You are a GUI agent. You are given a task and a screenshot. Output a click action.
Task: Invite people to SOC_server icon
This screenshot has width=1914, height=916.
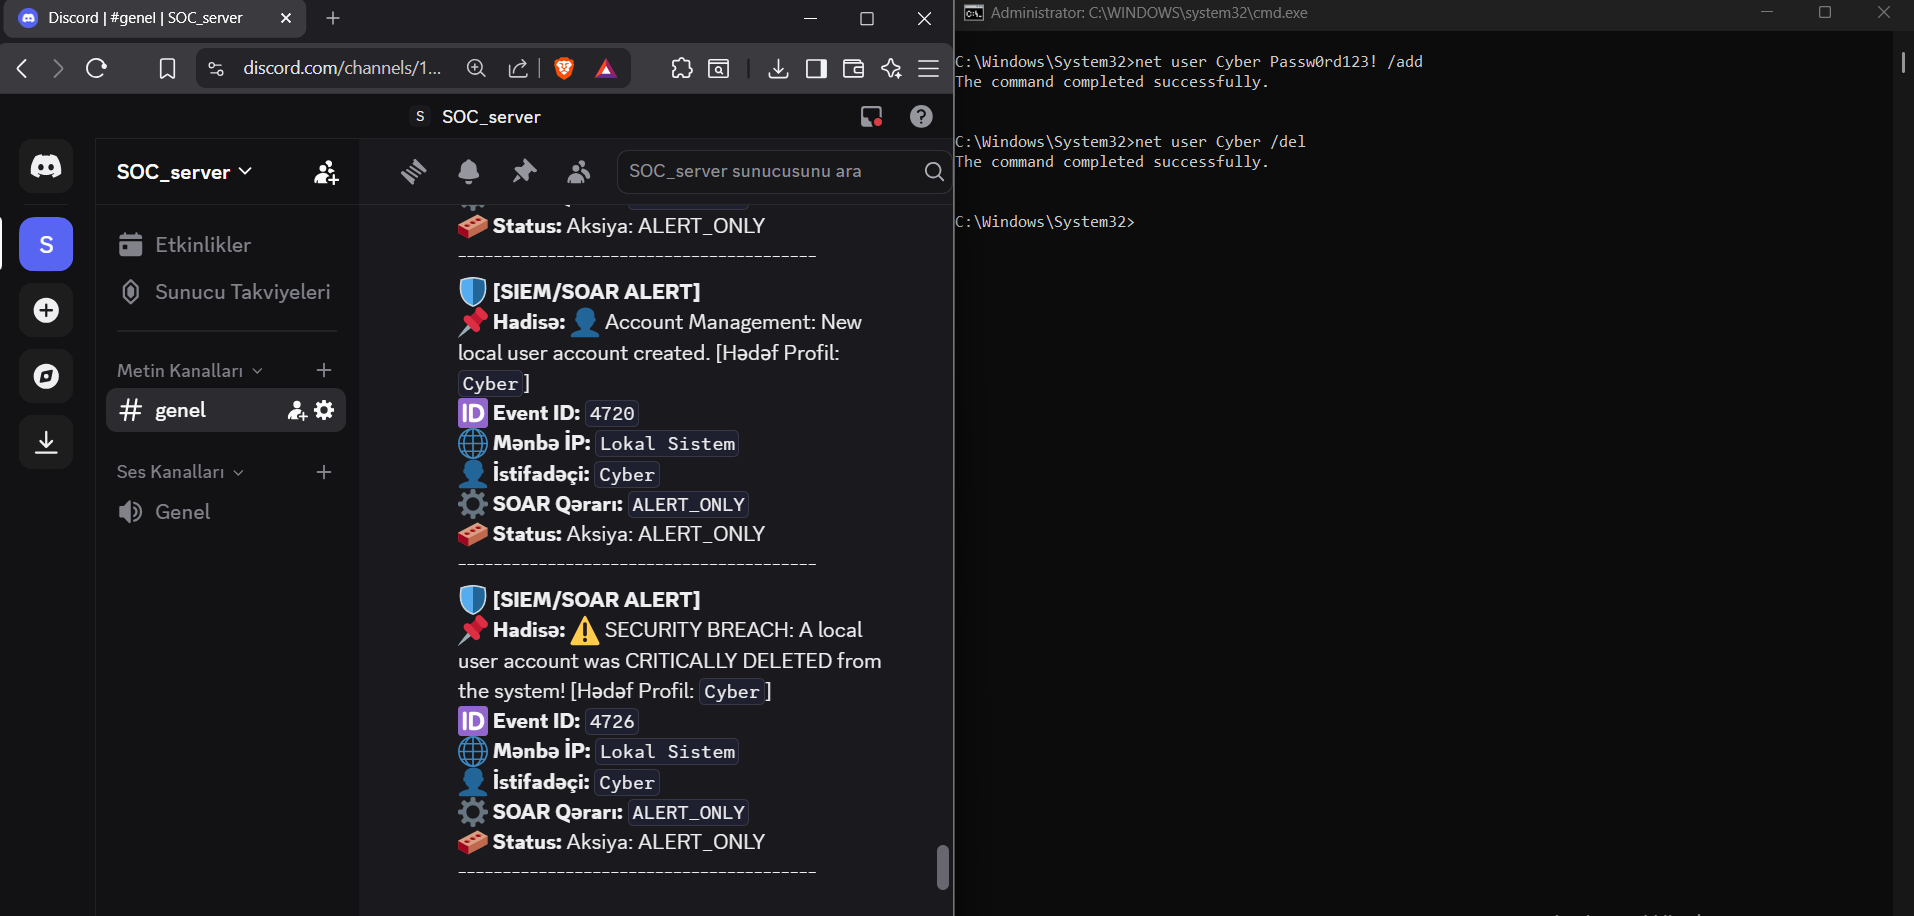pos(326,172)
